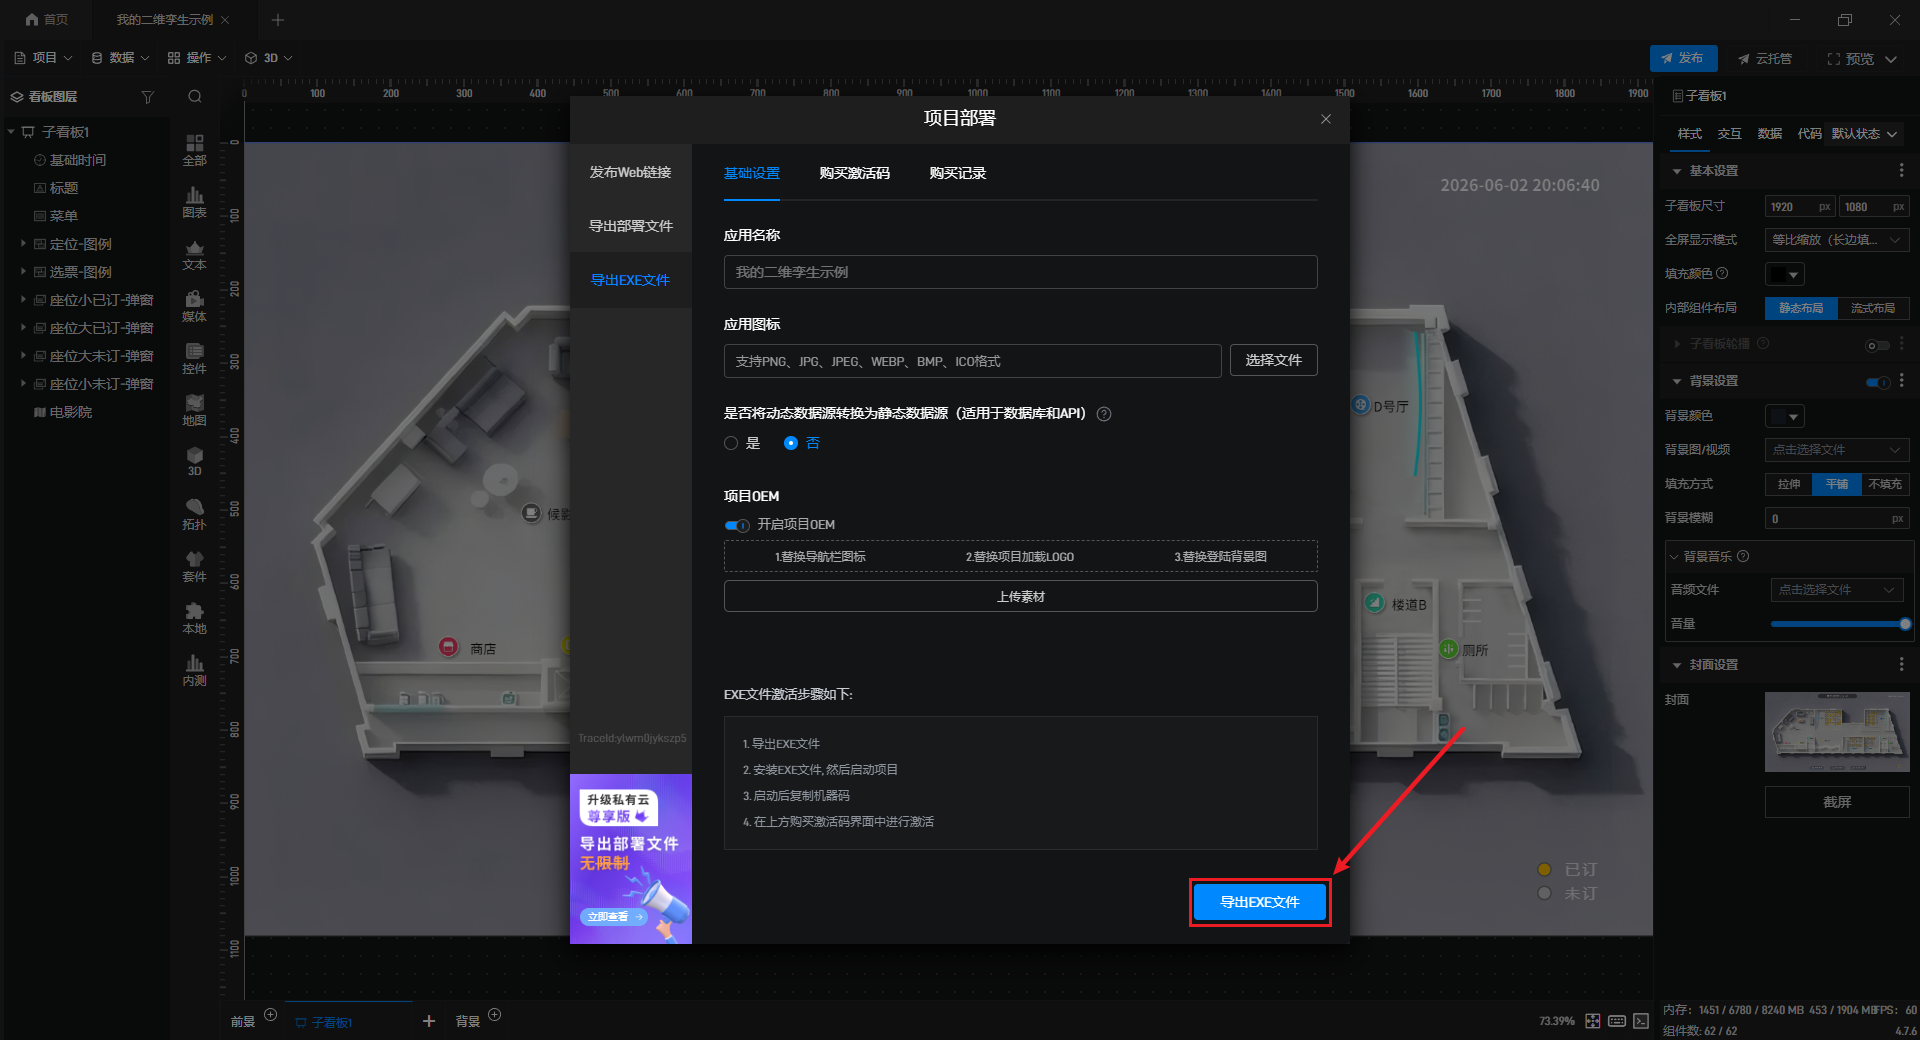Select 导出部署文件 in dialog sidebar
This screenshot has width=1920, height=1040.
tap(630, 226)
